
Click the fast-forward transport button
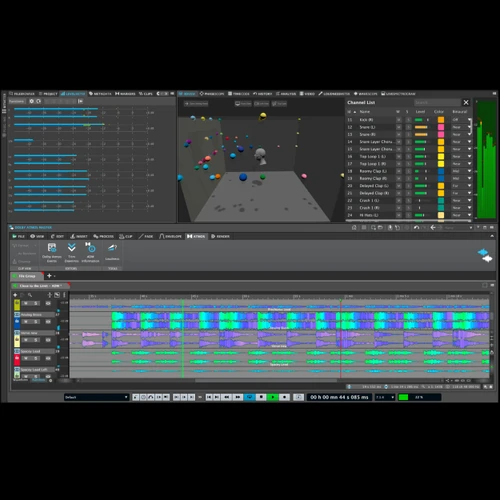click(x=238, y=397)
